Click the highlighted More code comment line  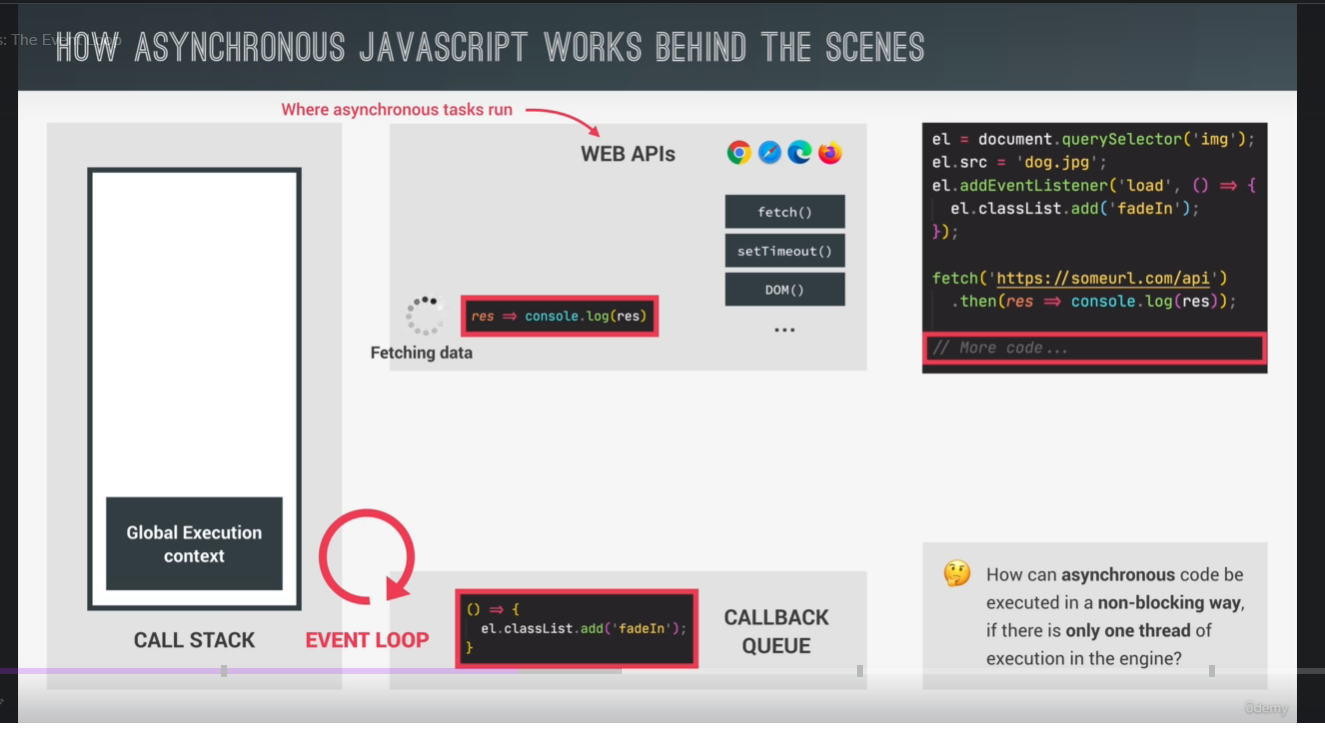click(1093, 348)
